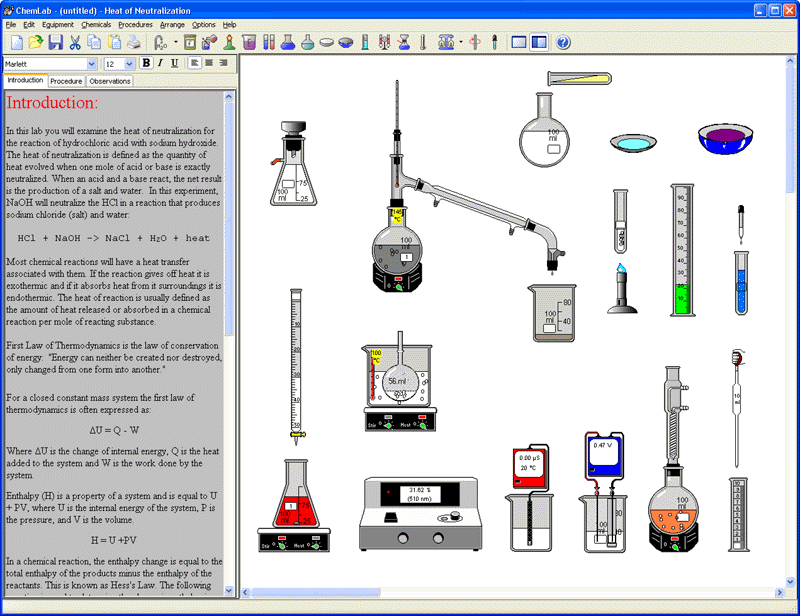Image resolution: width=800 pixels, height=616 pixels.
Task: Click the split-view layout toggle icon
Action: (537, 42)
